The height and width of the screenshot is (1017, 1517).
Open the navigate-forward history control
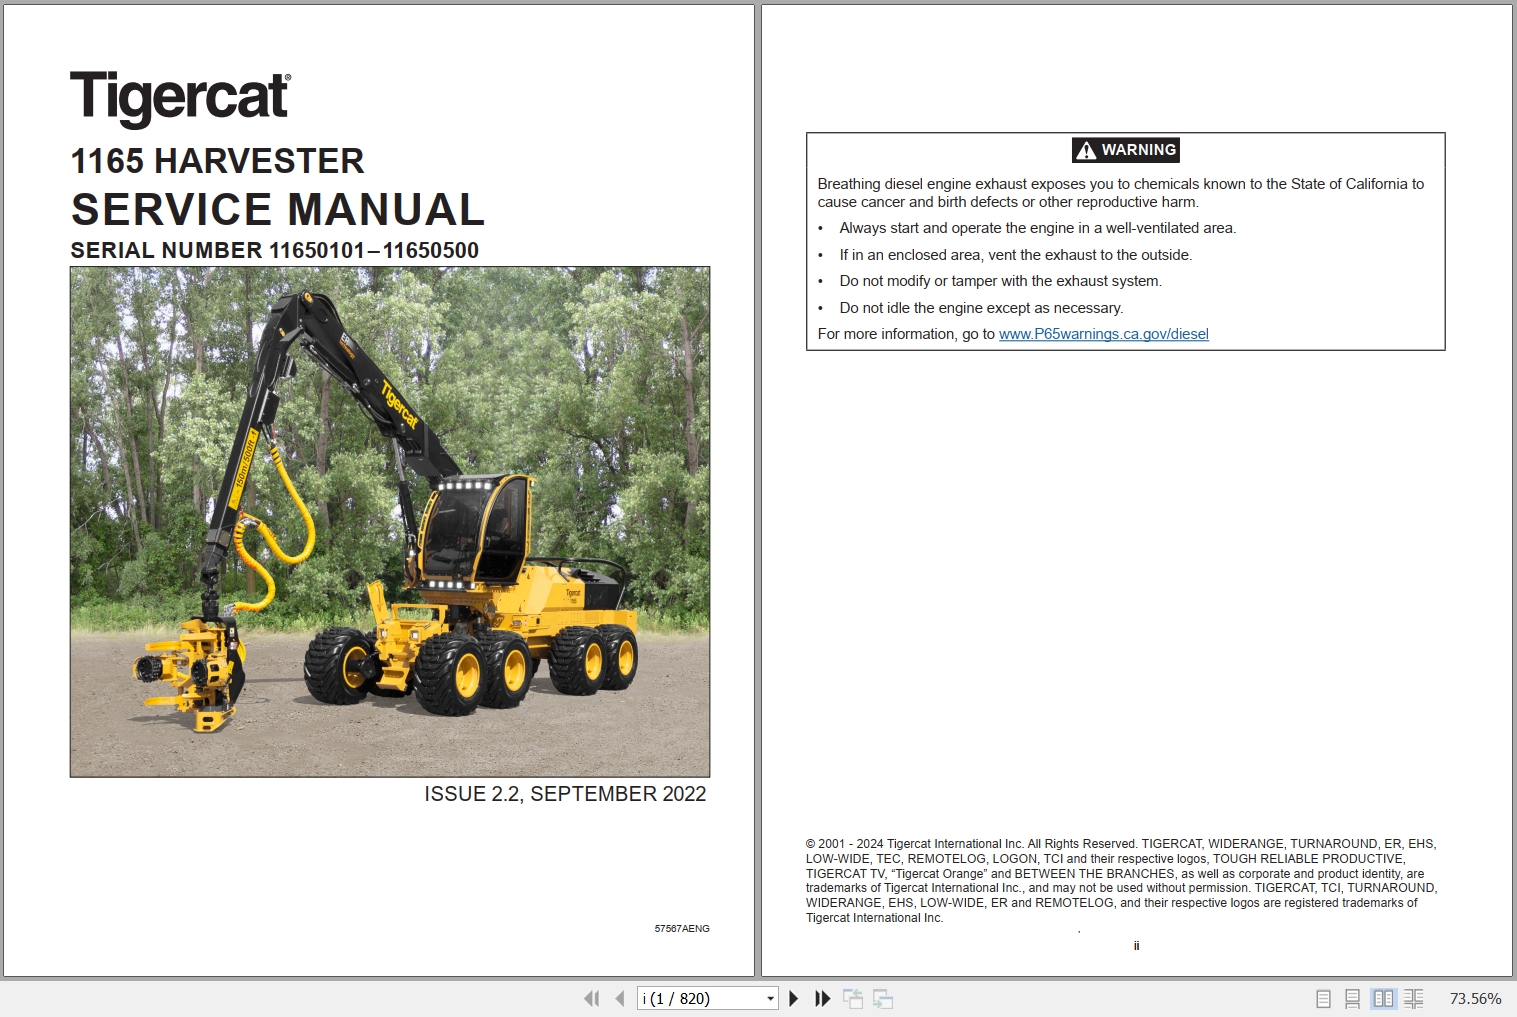tap(884, 998)
